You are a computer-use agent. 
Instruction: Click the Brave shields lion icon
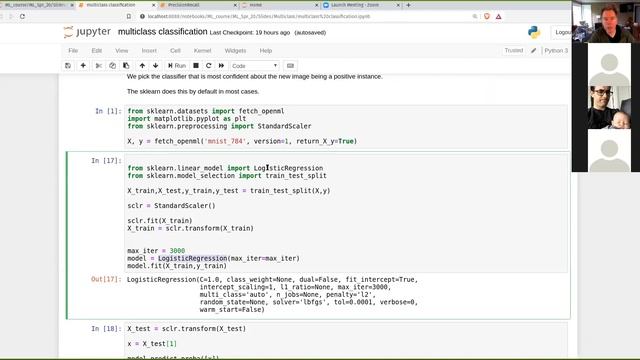(487, 16)
